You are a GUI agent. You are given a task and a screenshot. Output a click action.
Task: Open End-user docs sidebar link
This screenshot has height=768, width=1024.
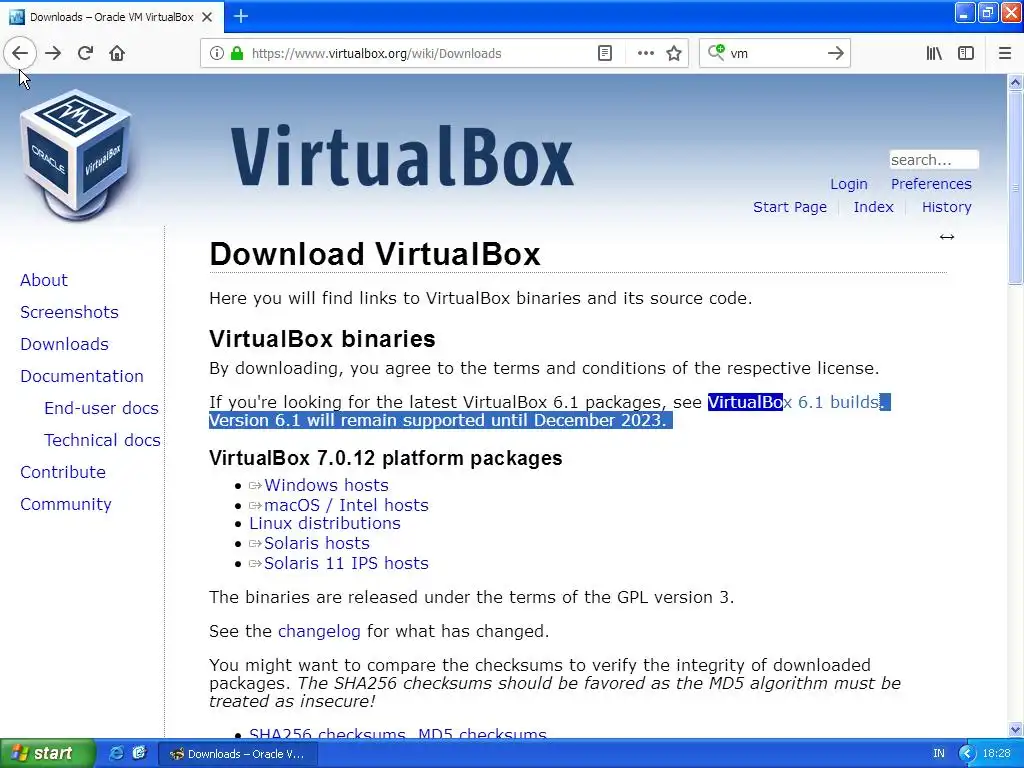(x=101, y=408)
